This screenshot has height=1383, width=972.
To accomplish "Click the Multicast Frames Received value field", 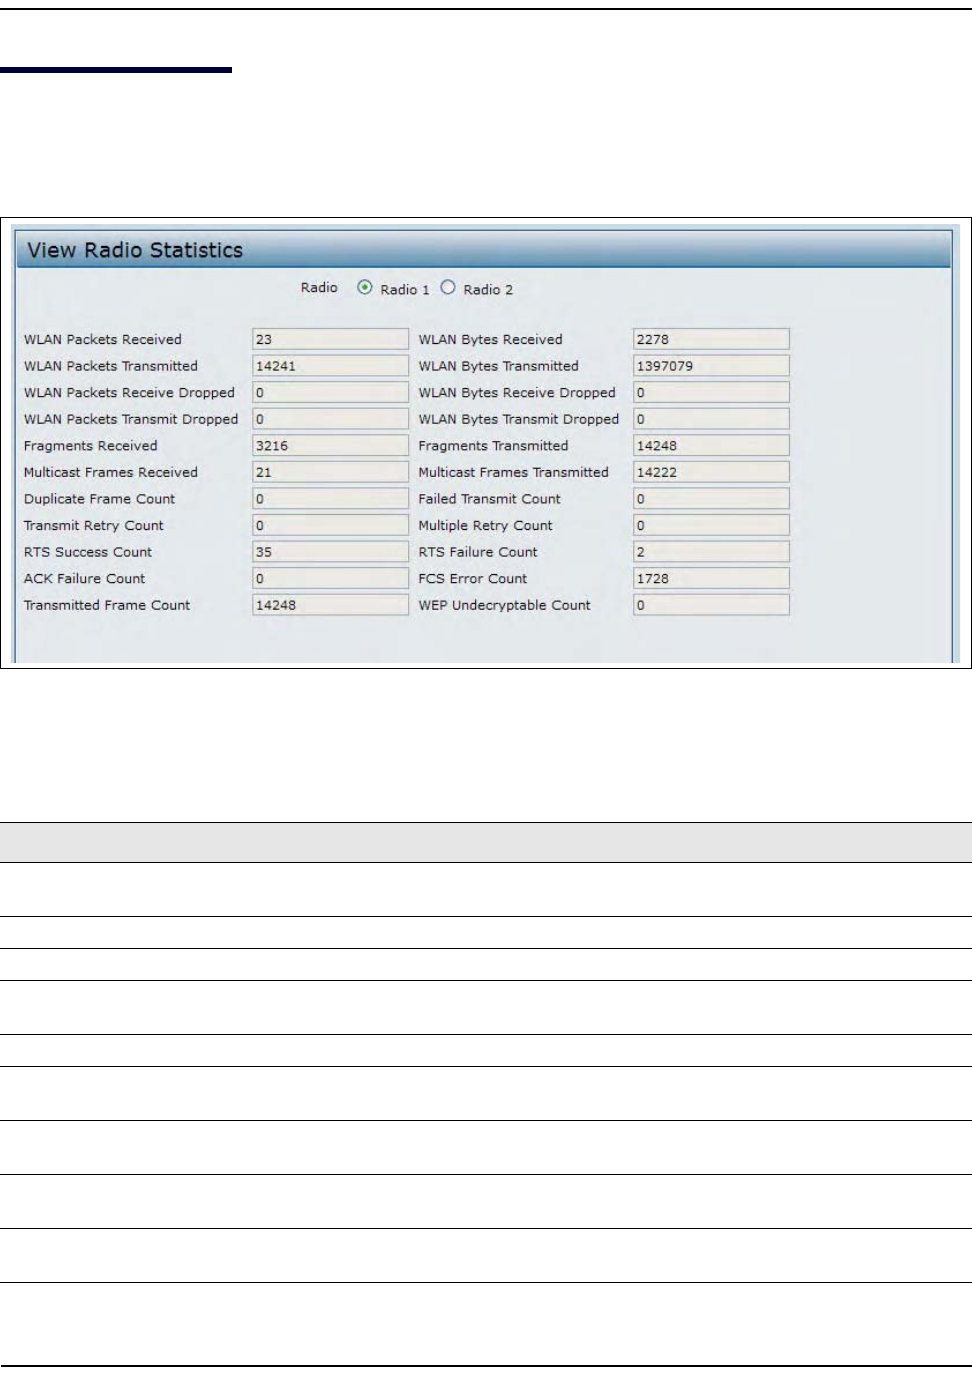I will point(331,472).
